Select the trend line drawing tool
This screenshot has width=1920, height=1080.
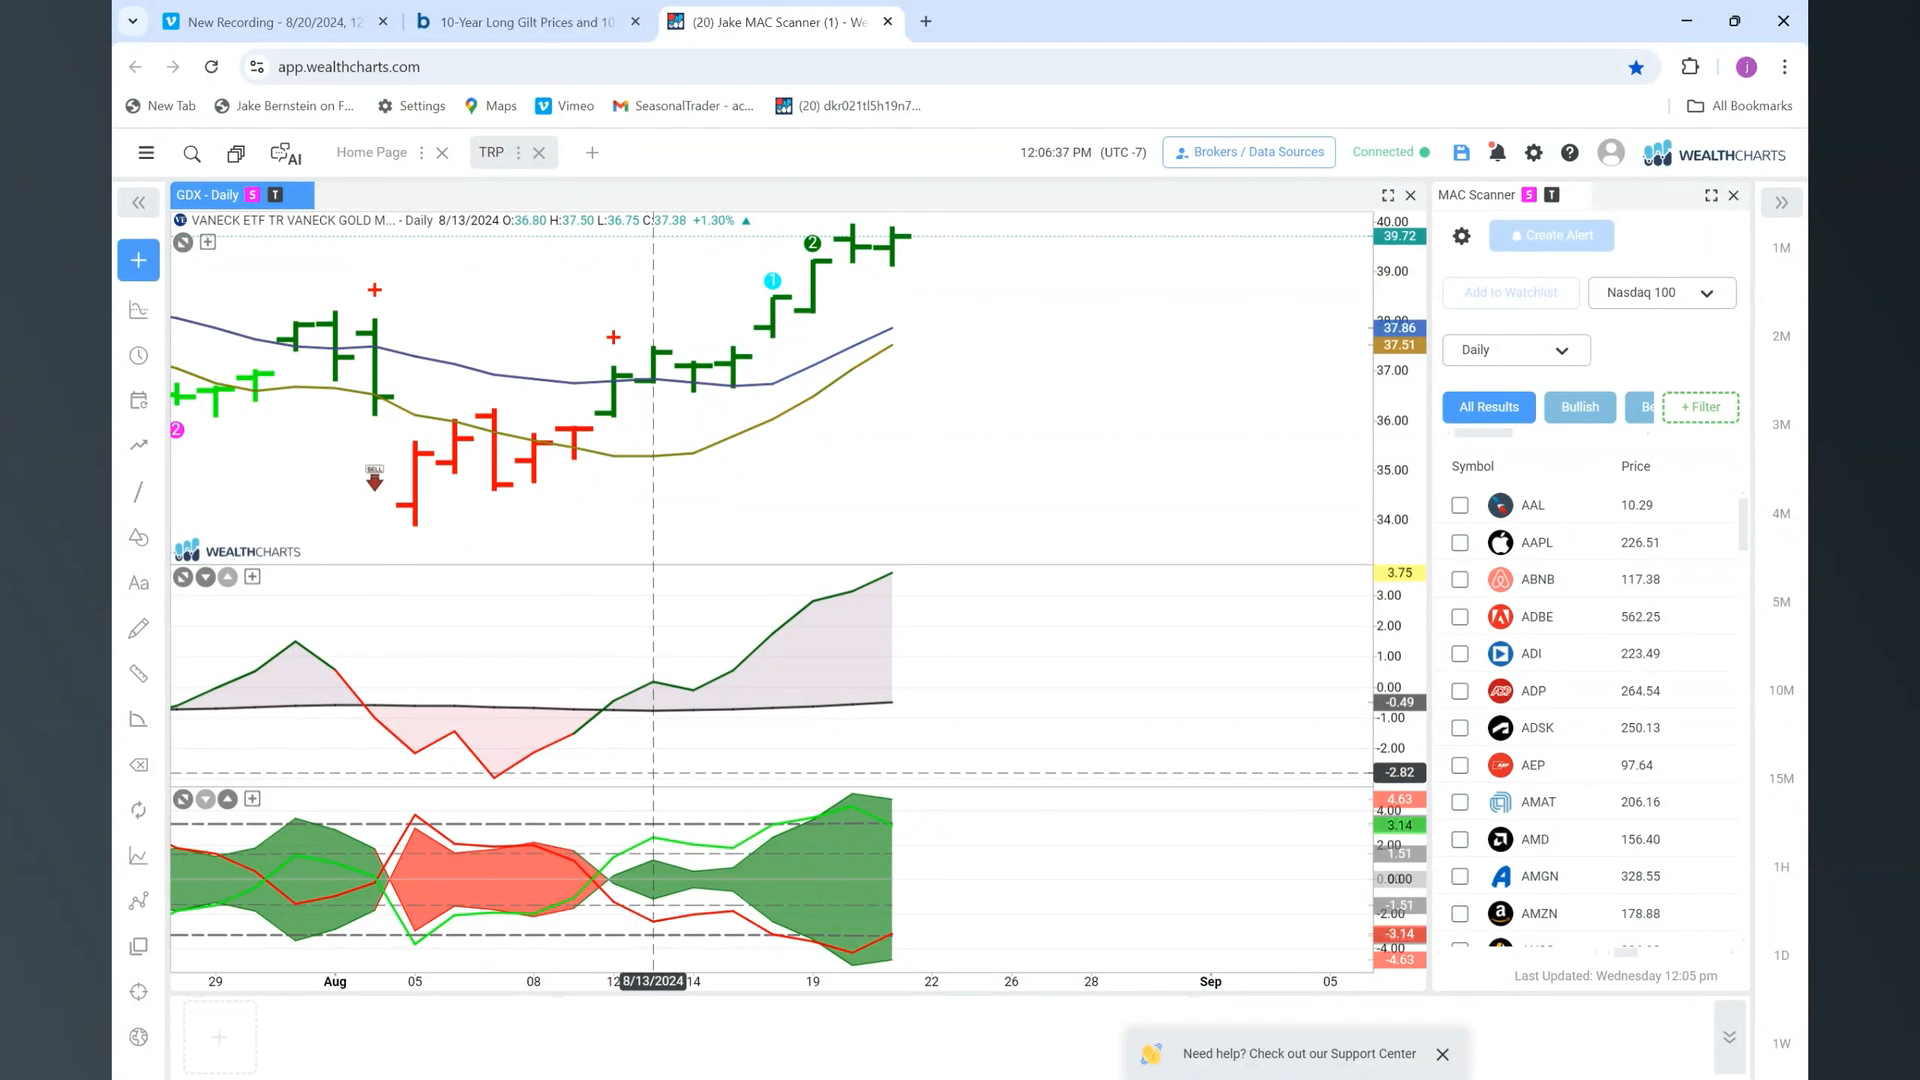pyautogui.click(x=139, y=492)
